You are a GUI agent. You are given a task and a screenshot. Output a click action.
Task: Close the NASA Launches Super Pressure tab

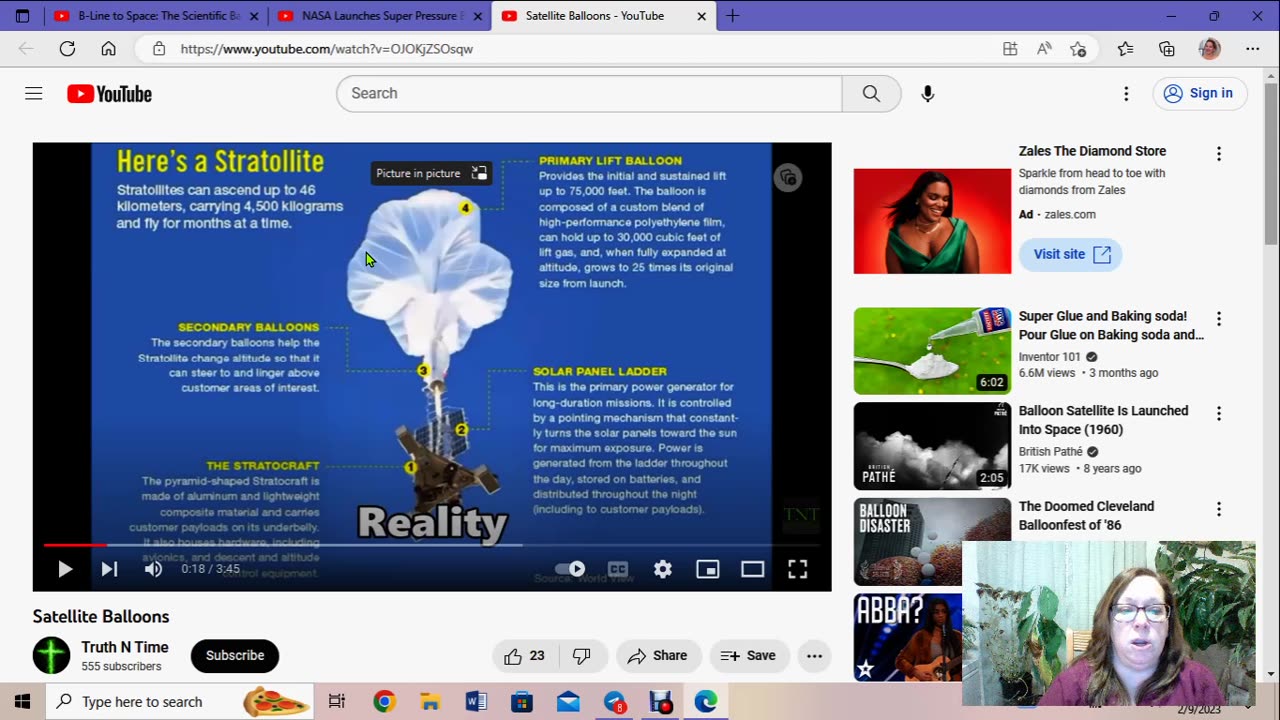point(477,16)
